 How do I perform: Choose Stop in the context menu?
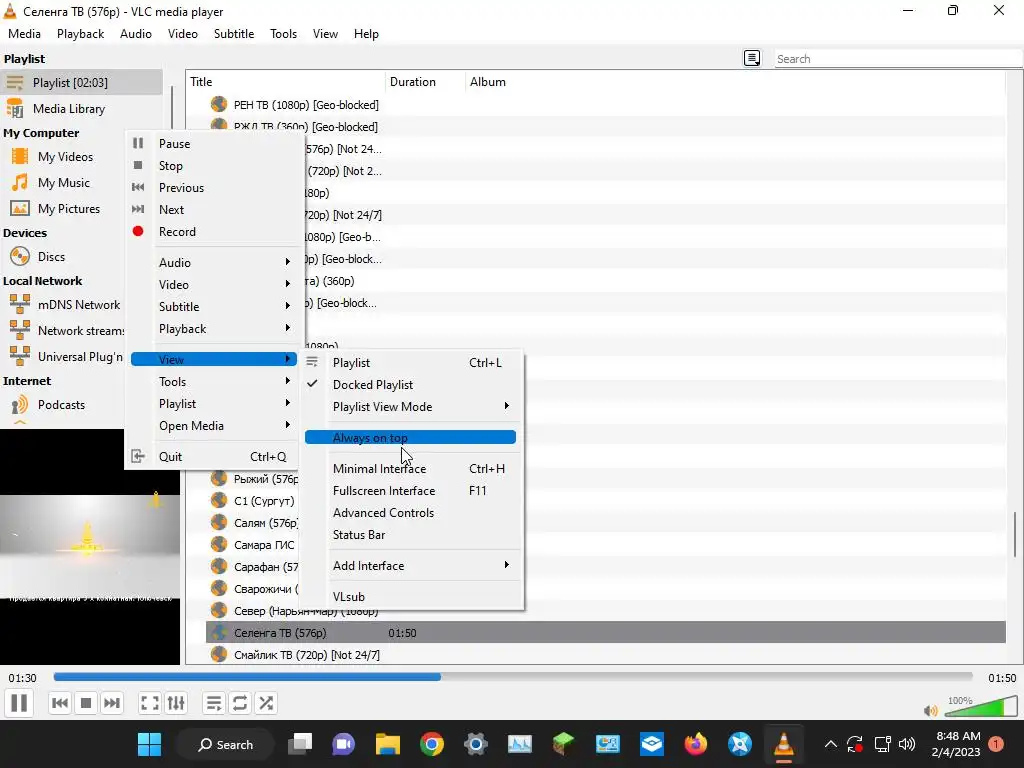214,166
